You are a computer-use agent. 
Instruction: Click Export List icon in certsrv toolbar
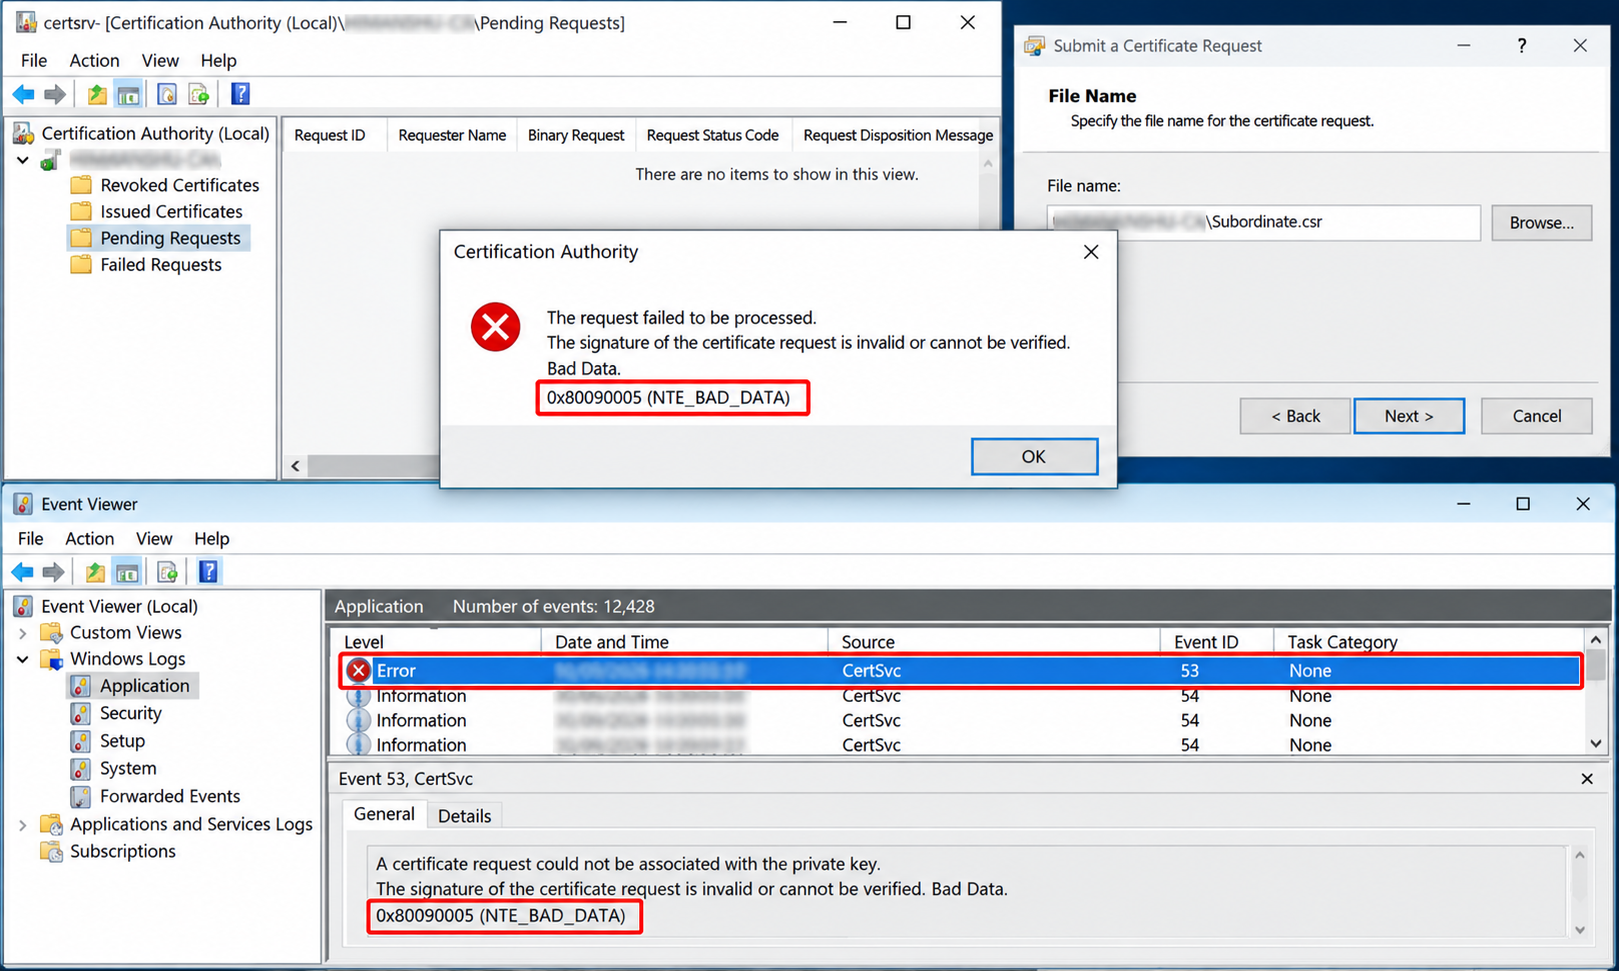coord(199,94)
